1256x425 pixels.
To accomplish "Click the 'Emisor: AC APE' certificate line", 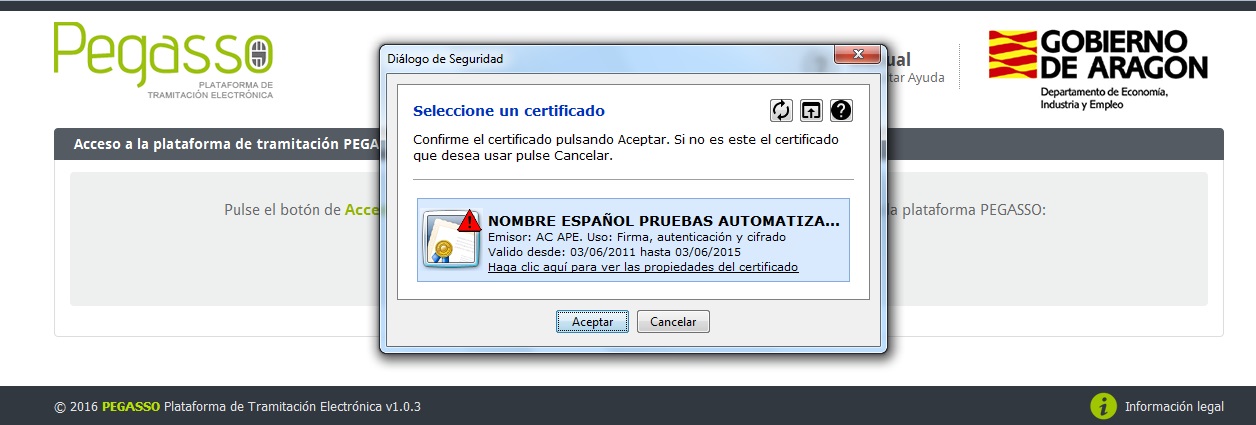I will point(637,237).
